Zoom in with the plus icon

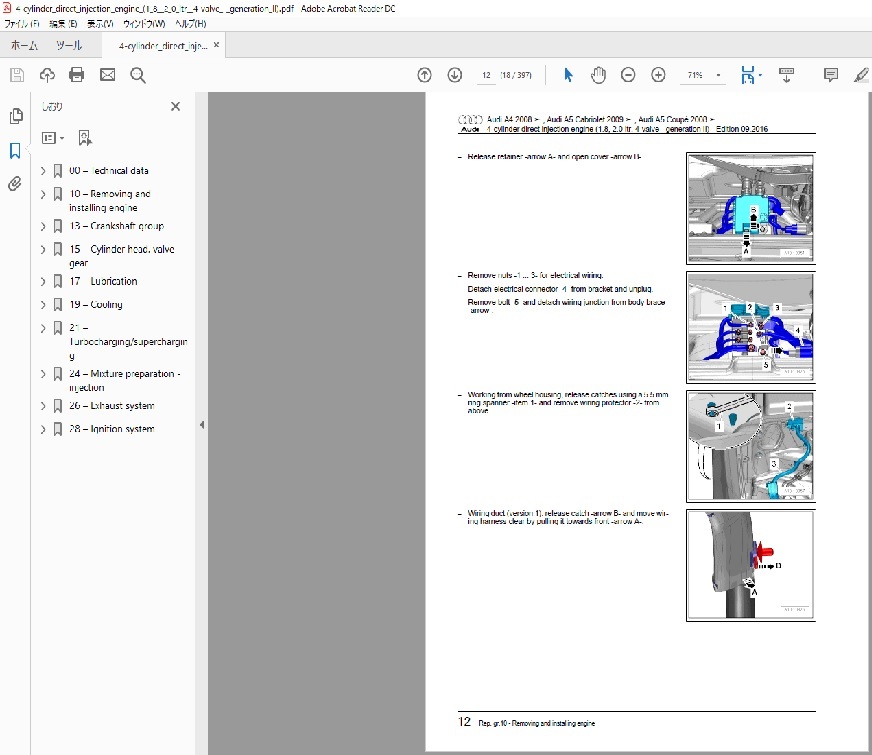(x=658, y=75)
